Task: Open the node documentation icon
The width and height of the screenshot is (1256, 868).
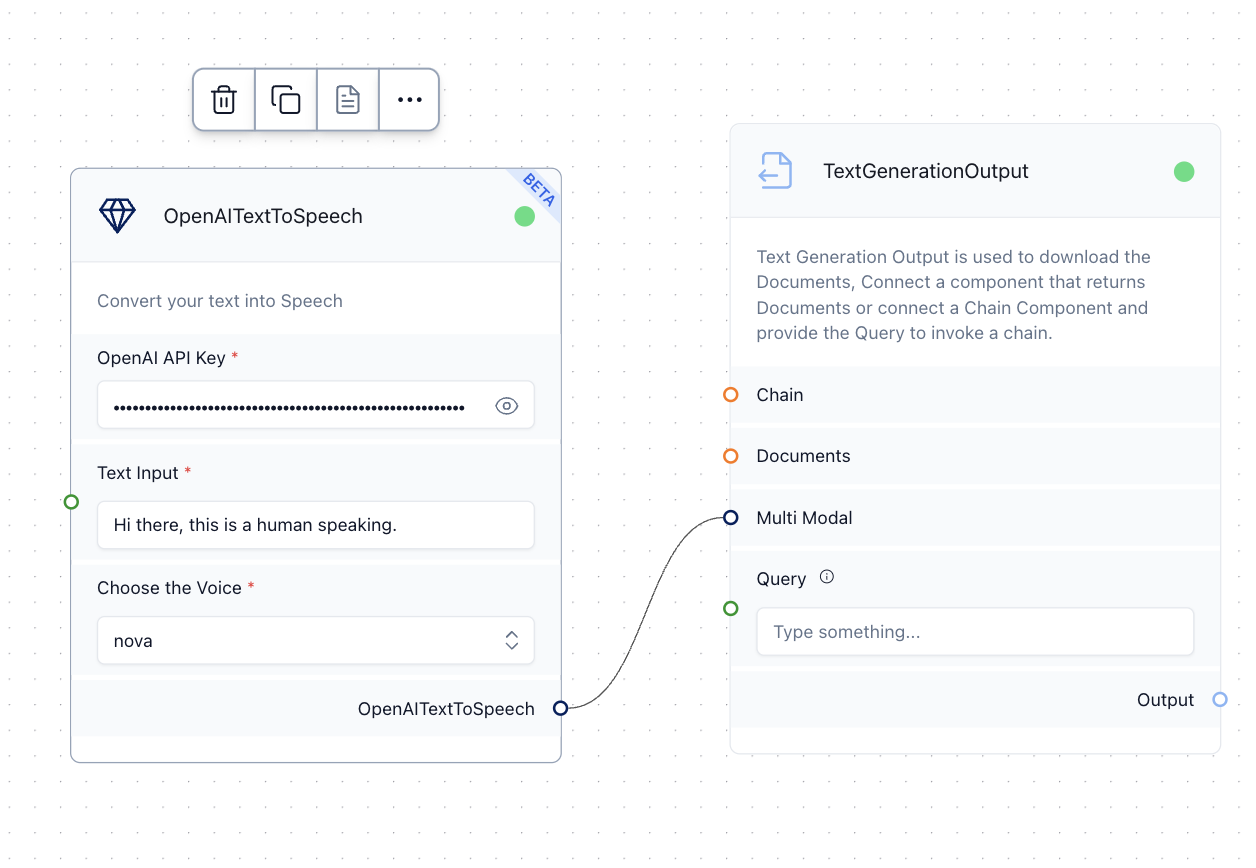Action: point(348,100)
